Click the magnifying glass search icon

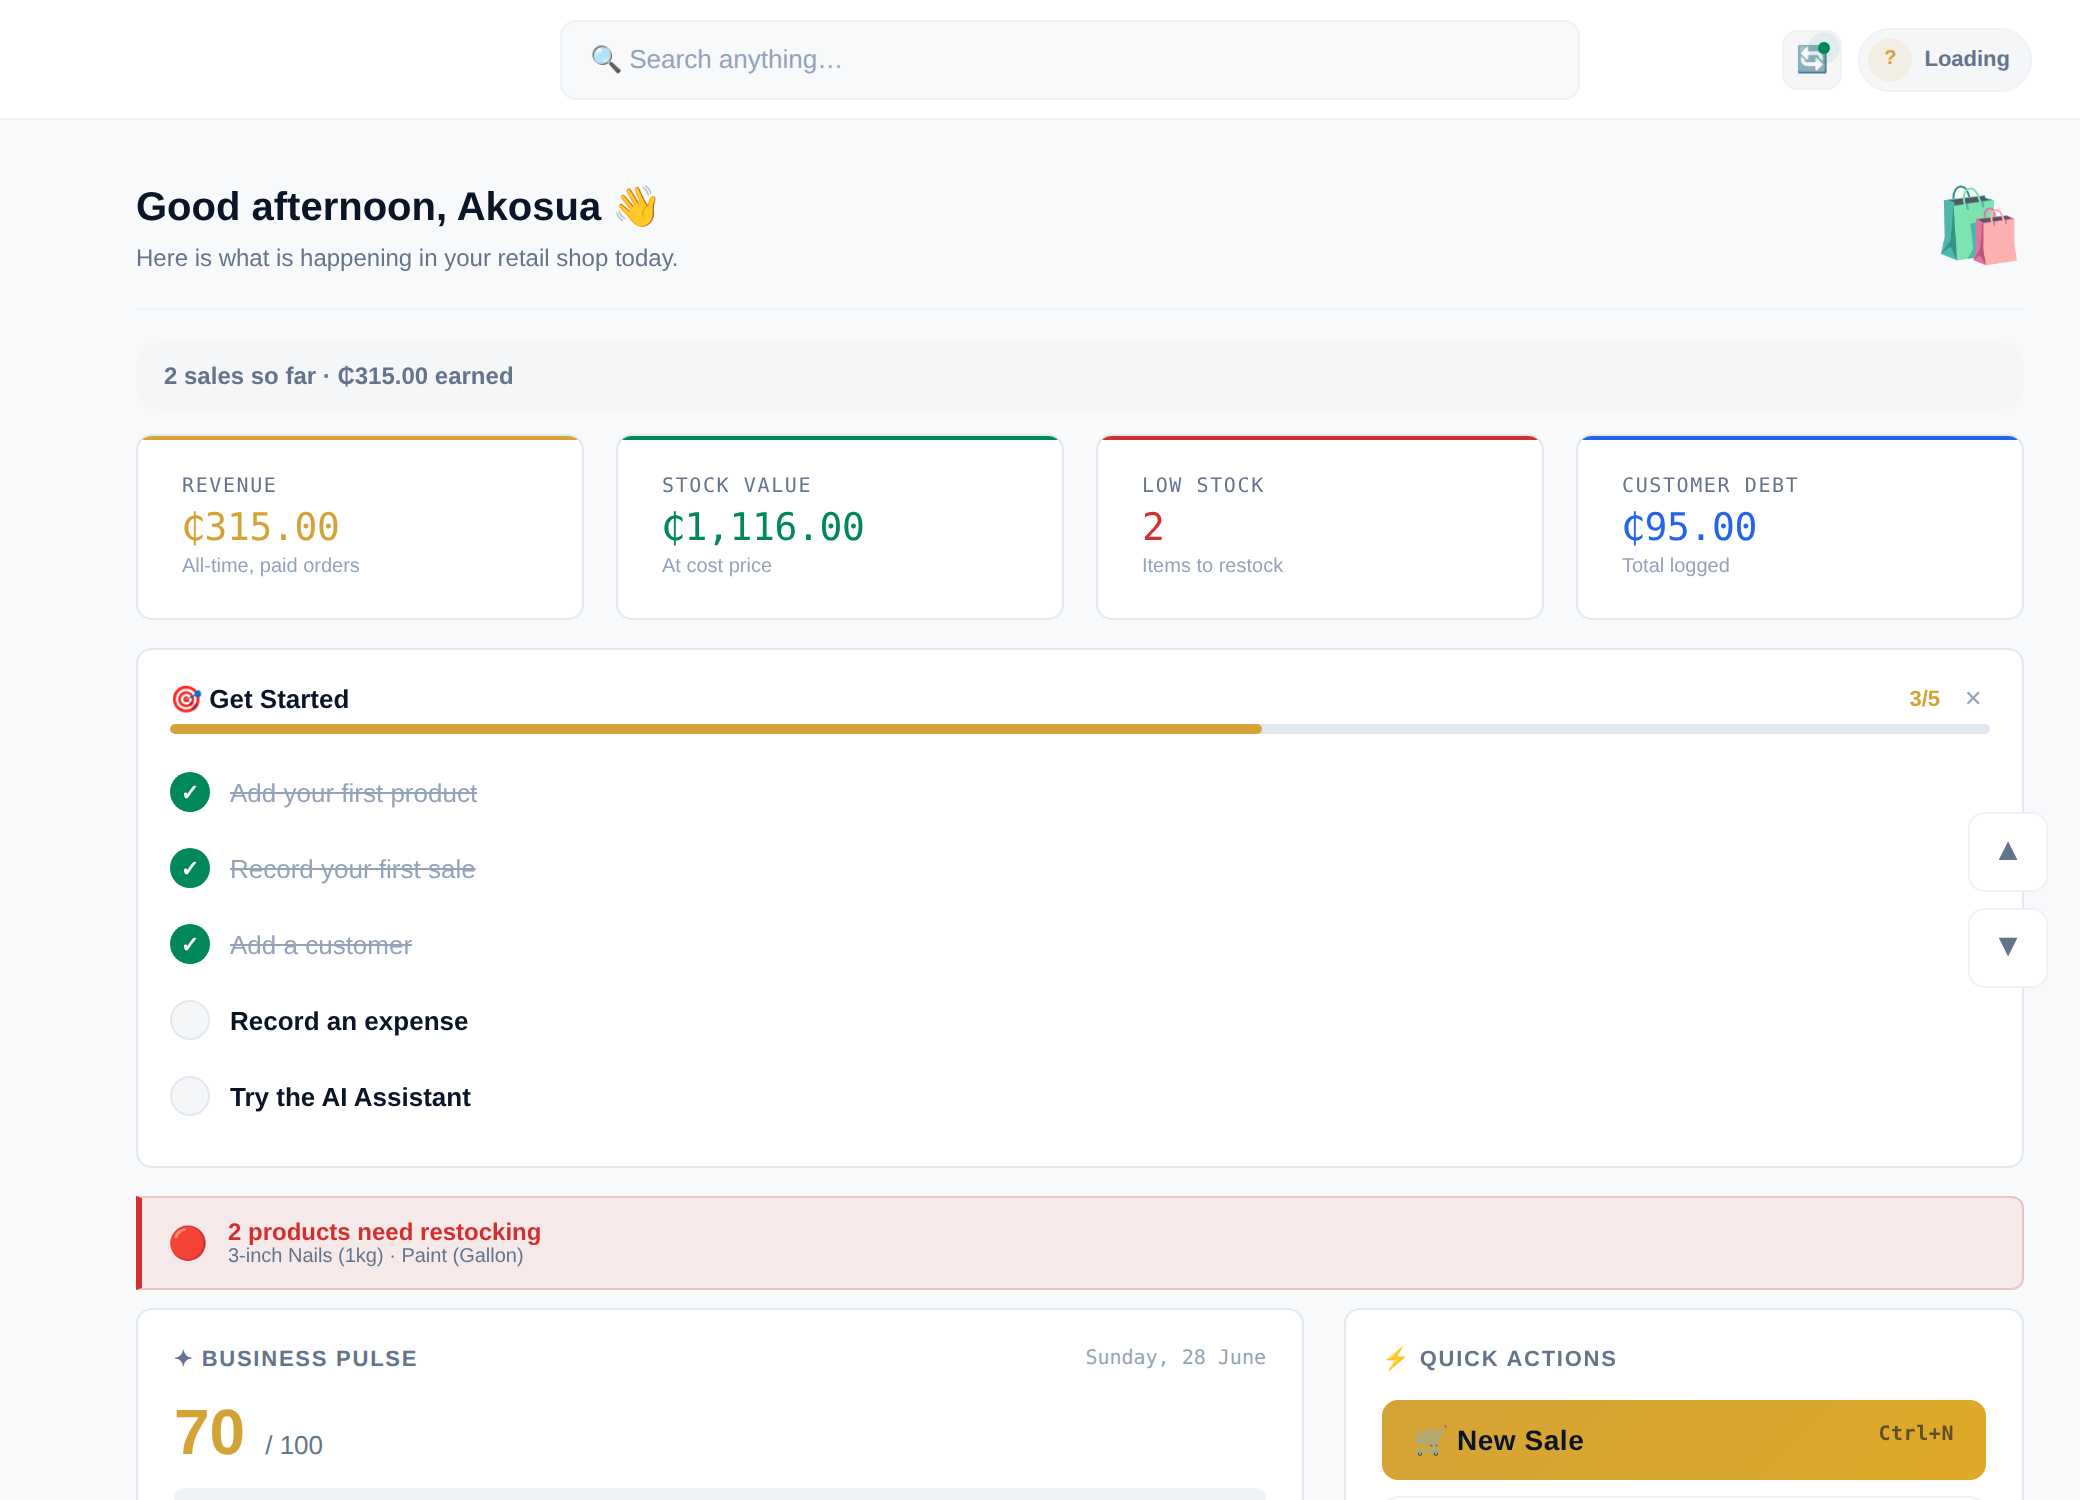click(x=605, y=60)
